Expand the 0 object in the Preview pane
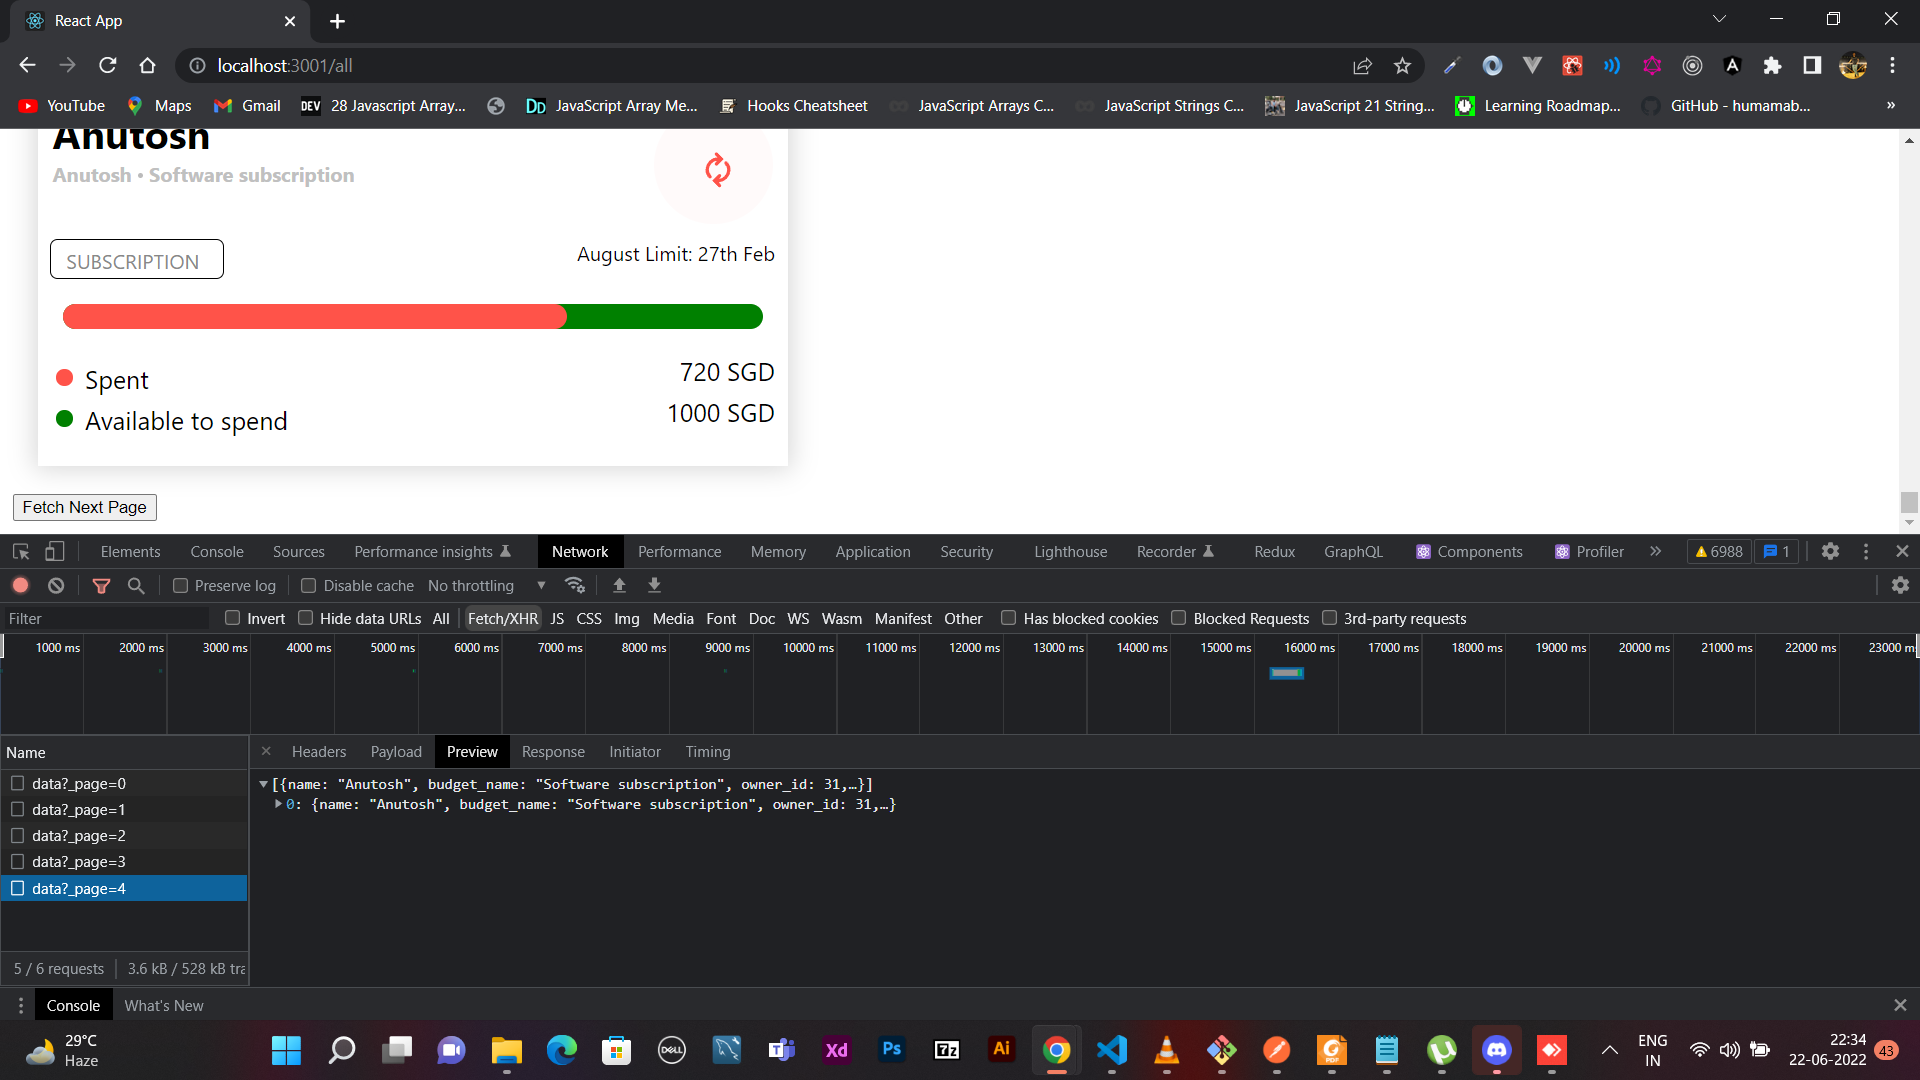The height and width of the screenshot is (1080, 1920). pyautogui.click(x=278, y=804)
